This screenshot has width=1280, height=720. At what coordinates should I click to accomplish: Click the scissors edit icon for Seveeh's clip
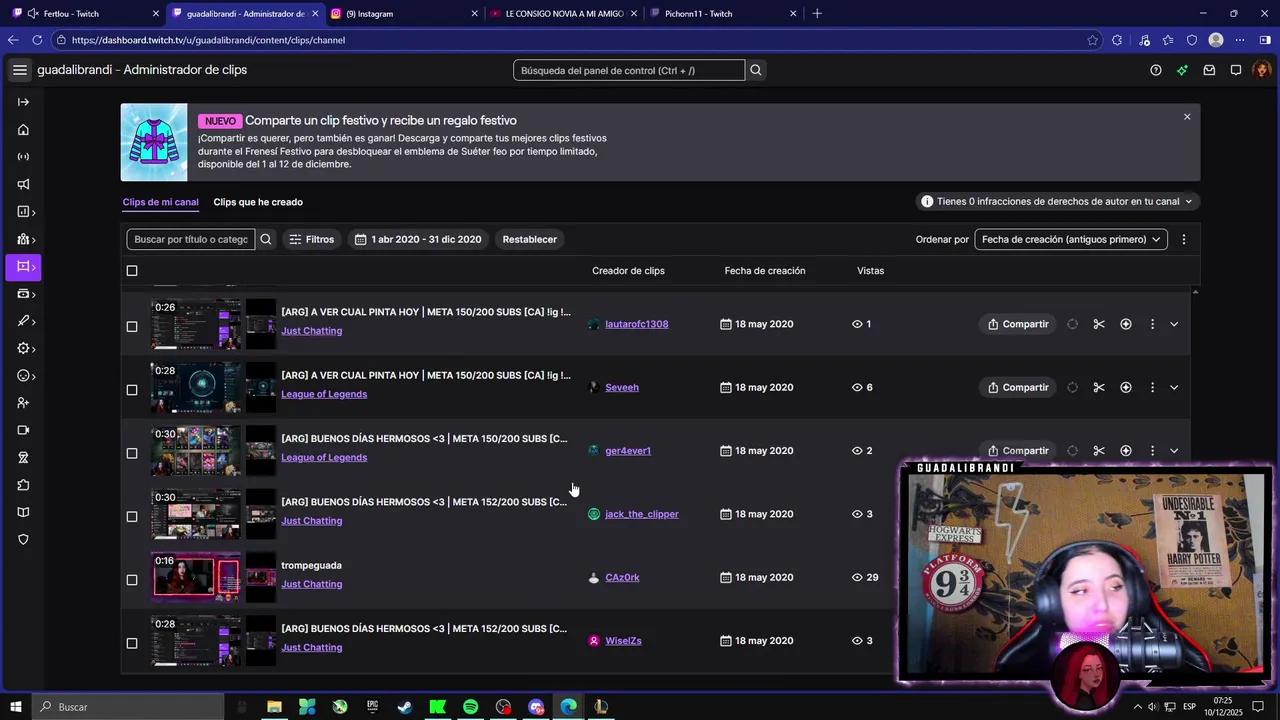click(x=1099, y=387)
